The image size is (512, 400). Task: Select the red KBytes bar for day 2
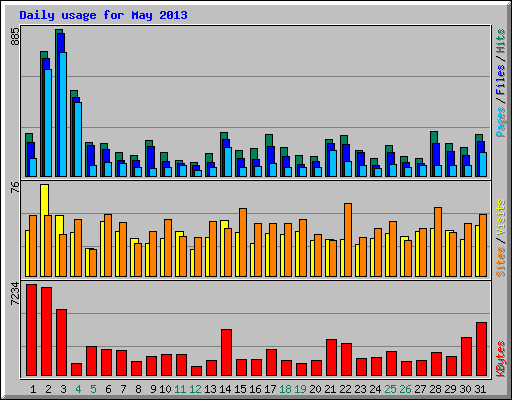pyautogui.click(x=47, y=332)
